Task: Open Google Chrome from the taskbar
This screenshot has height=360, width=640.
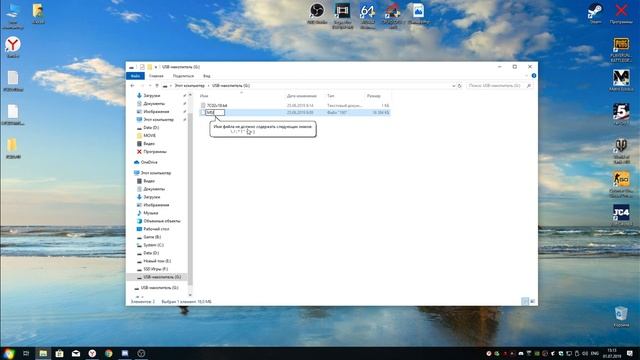Action: [x=109, y=353]
